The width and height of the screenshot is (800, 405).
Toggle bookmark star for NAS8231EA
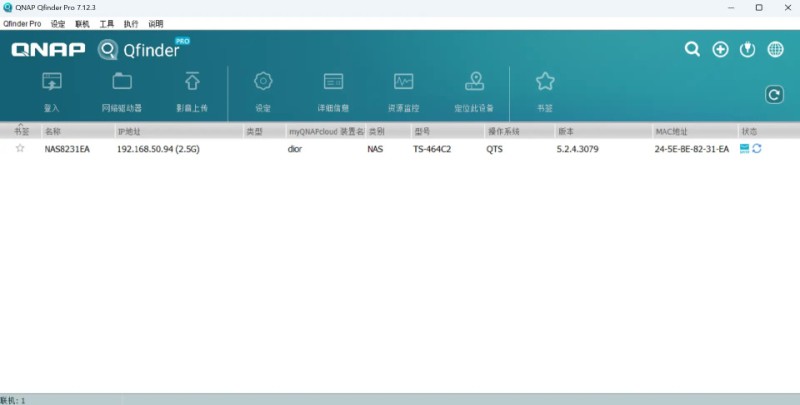tap(20, 148)
